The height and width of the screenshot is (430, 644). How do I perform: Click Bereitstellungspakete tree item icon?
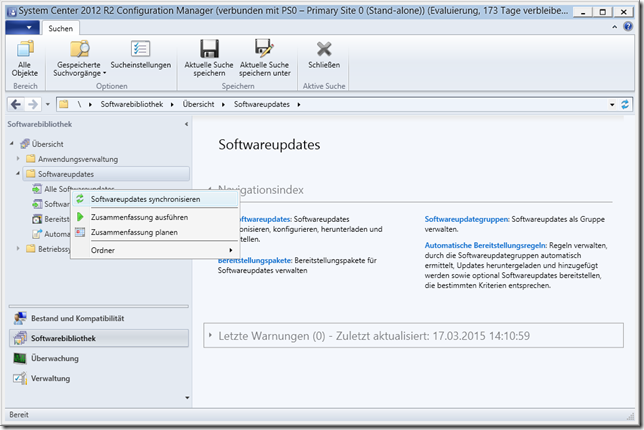[37, 219]
